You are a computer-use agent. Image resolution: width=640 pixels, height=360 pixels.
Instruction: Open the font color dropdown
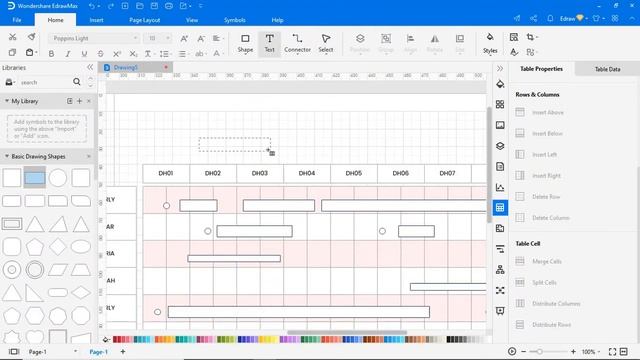click(218, 53)
